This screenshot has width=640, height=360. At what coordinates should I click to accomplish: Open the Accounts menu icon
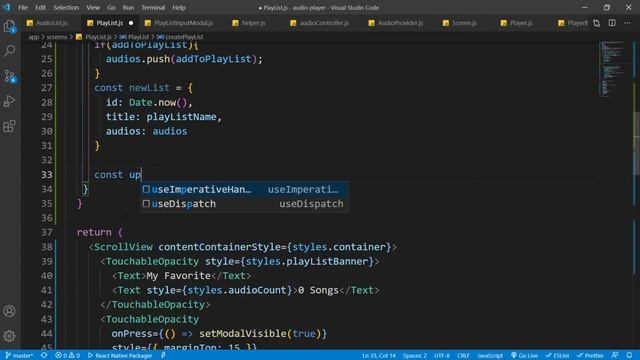click(x=9, y=311)
